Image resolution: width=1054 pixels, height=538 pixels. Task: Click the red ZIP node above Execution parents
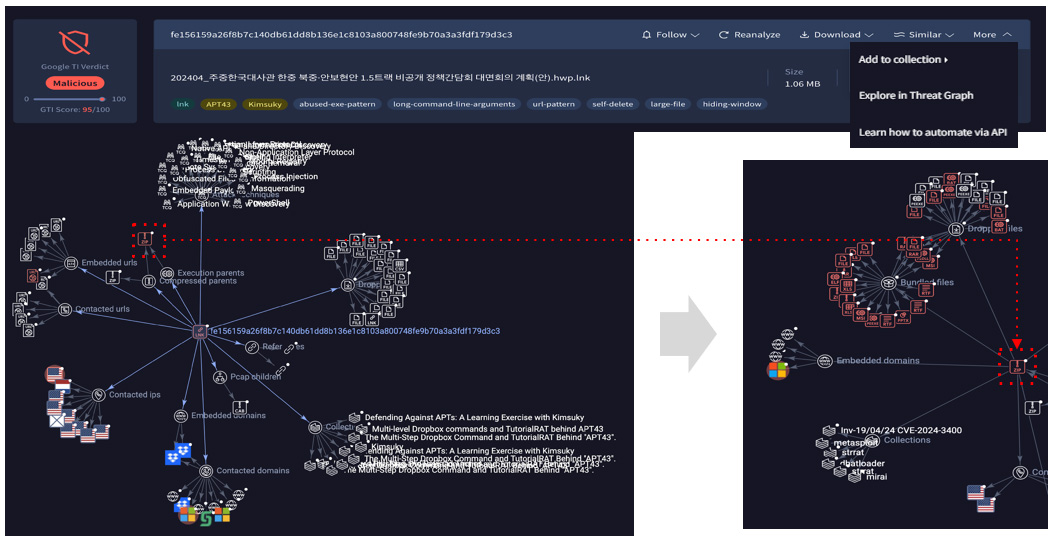pos(145,239)
